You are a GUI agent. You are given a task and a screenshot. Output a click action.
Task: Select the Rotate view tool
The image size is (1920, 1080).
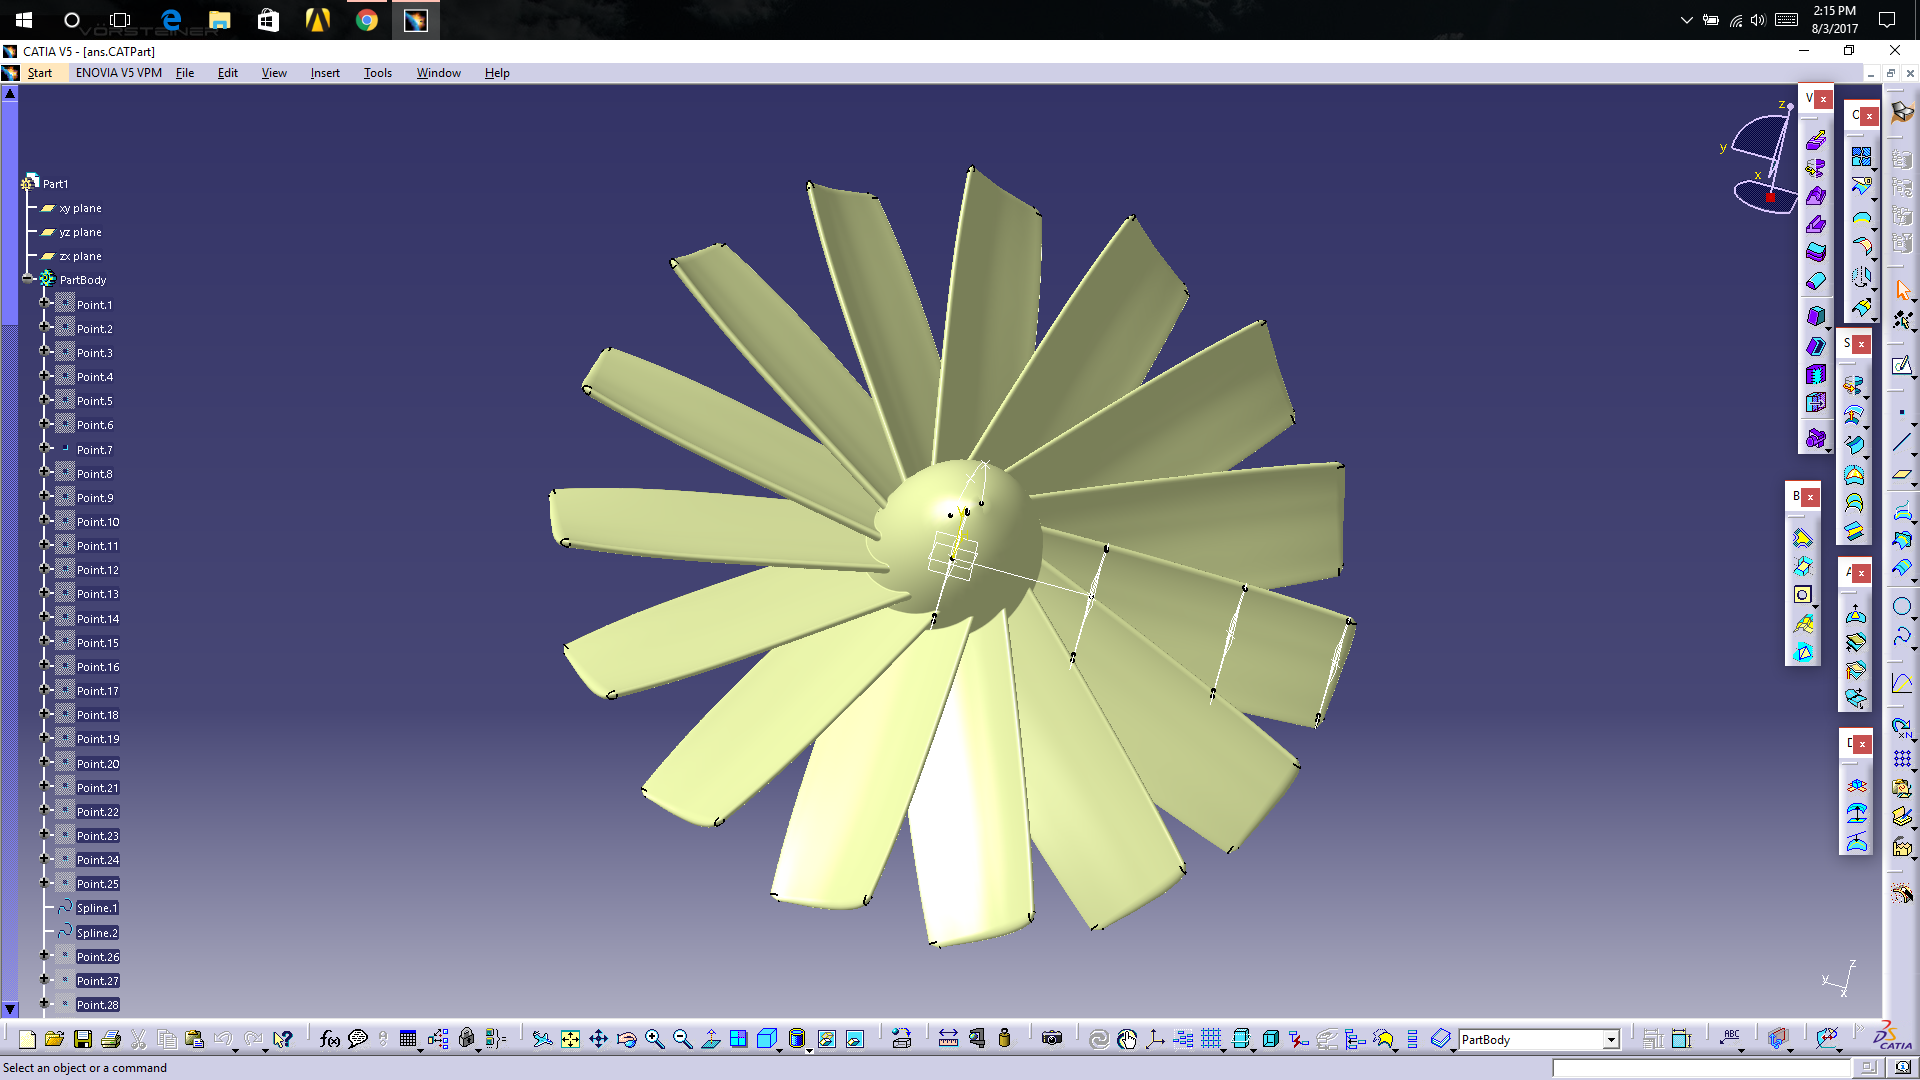coord(626,1040)
